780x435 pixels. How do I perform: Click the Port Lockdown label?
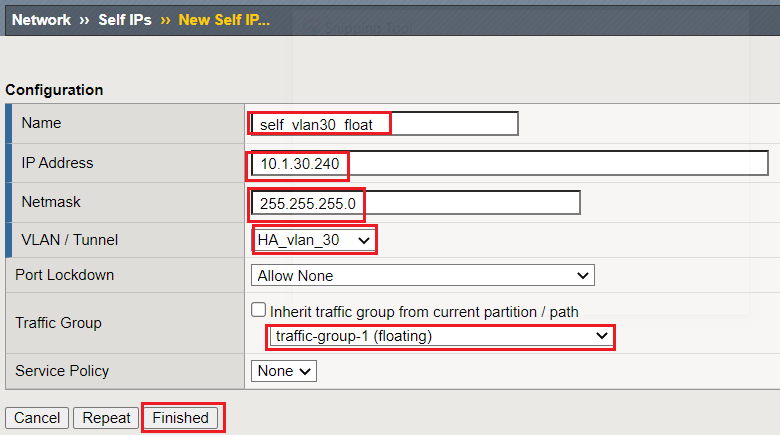65,275
